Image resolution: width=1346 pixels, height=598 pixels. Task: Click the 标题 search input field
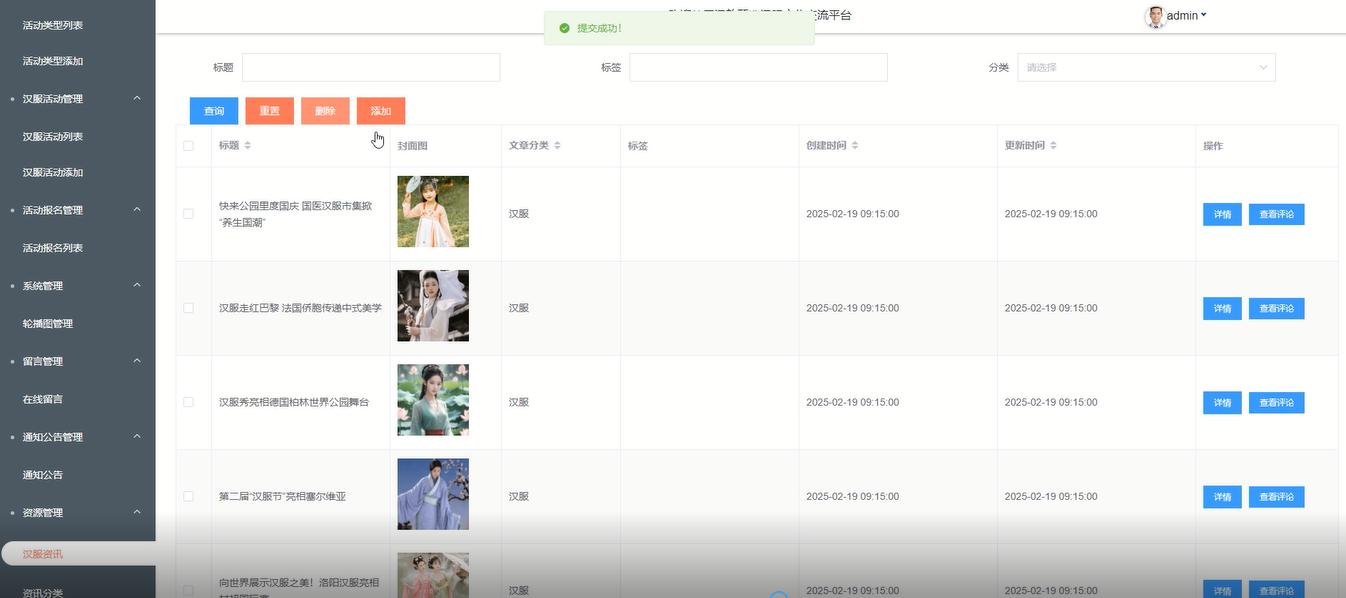point(371,67)
